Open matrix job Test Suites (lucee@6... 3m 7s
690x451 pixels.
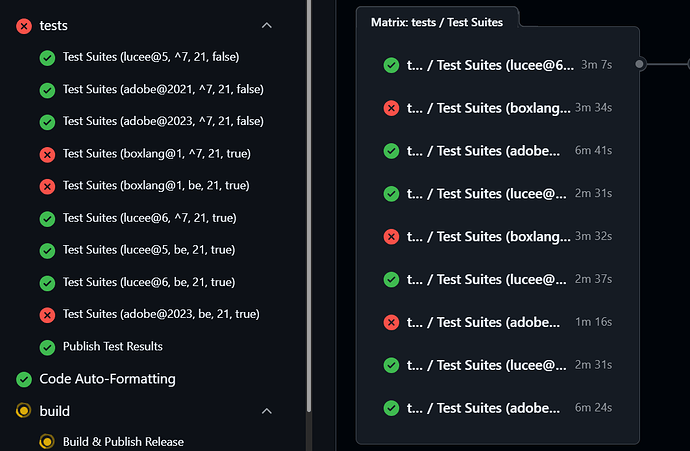pyautogui.click(x=498, y=65)
